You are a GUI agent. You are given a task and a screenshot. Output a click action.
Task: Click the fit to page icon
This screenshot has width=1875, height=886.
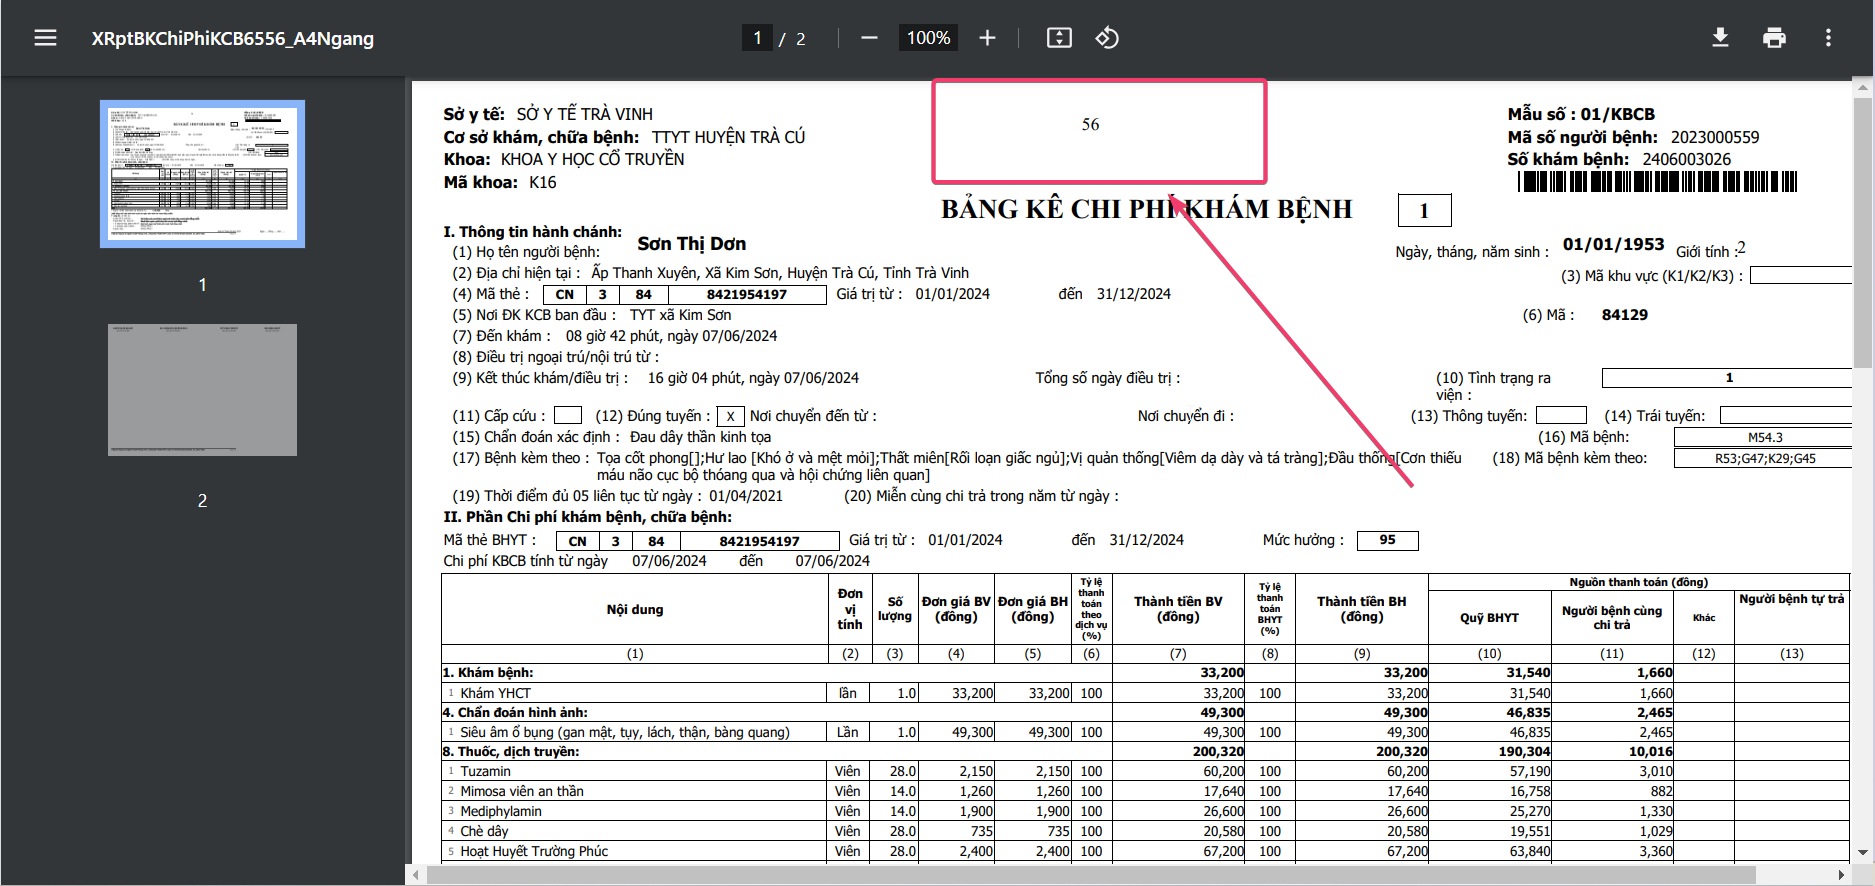(1059, 38)
